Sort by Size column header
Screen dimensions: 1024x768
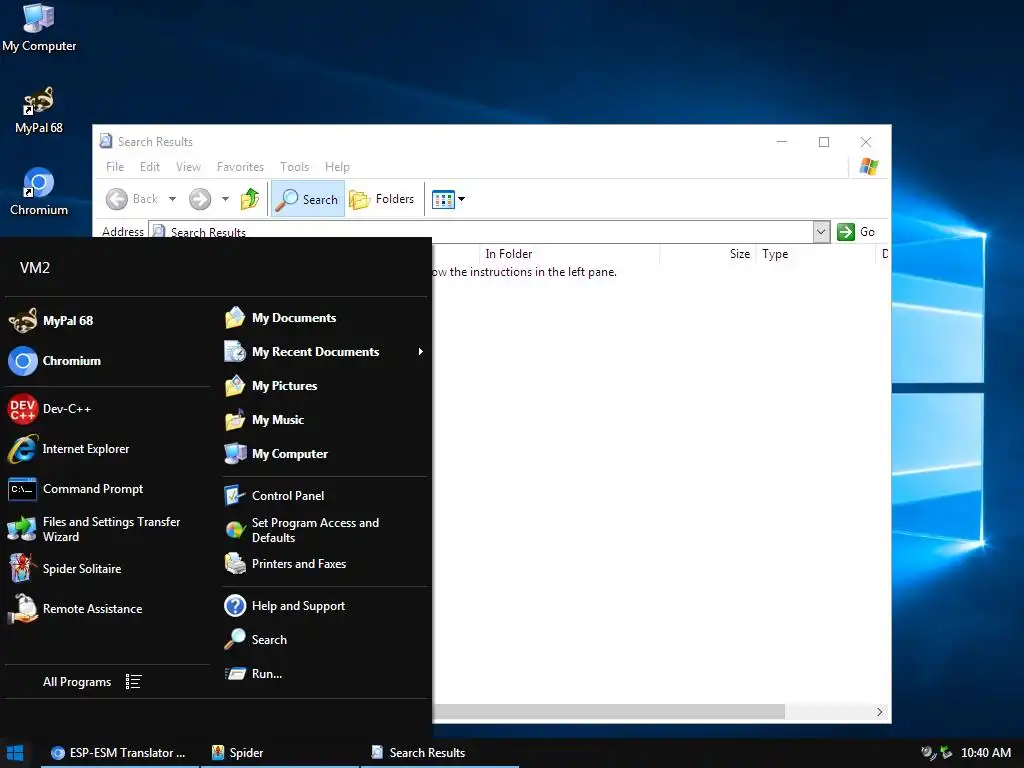707,254
